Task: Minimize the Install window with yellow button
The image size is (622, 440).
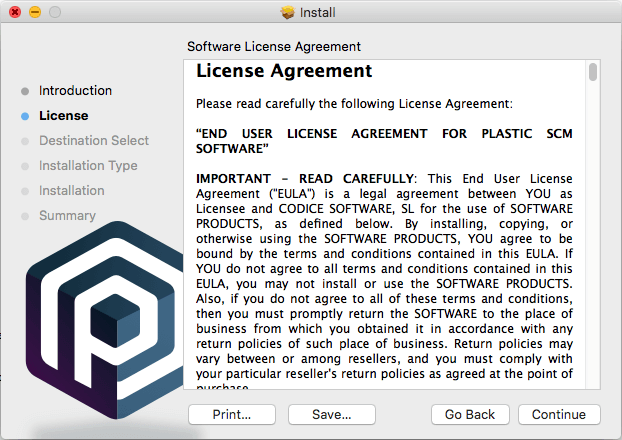Action: (35, 12)
